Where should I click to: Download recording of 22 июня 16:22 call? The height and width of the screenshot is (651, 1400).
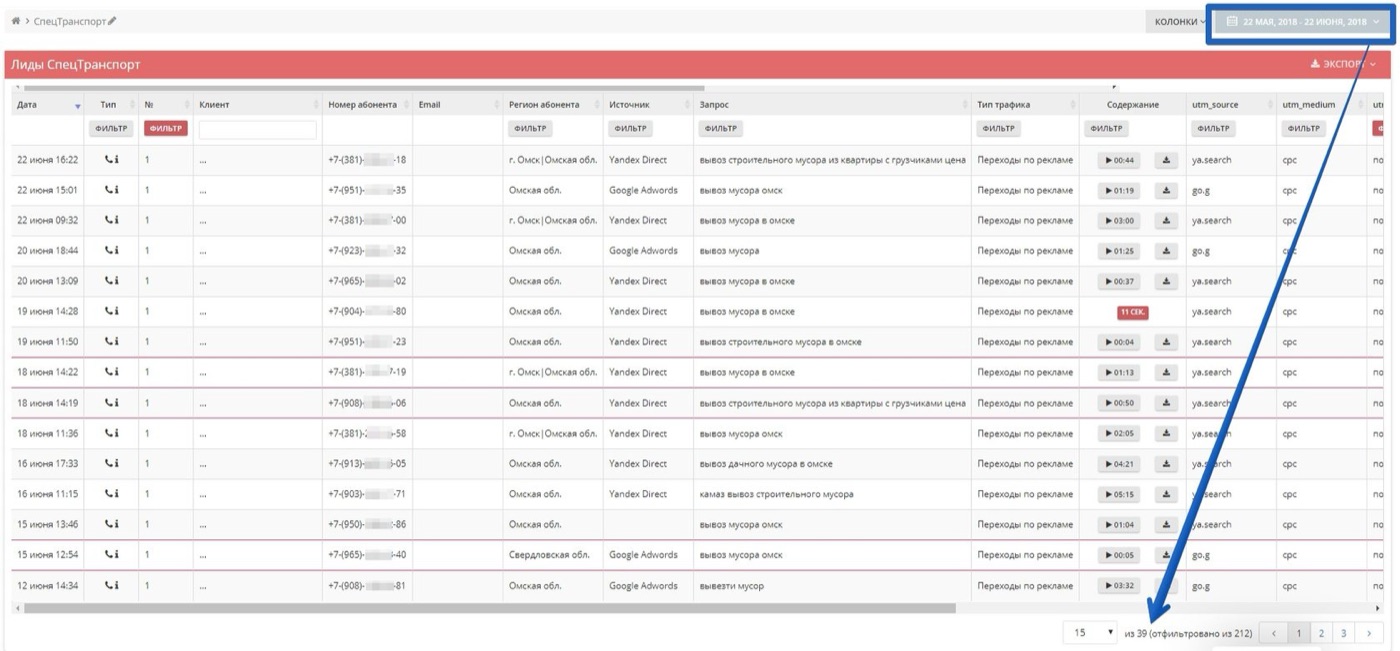point(1166,160)
